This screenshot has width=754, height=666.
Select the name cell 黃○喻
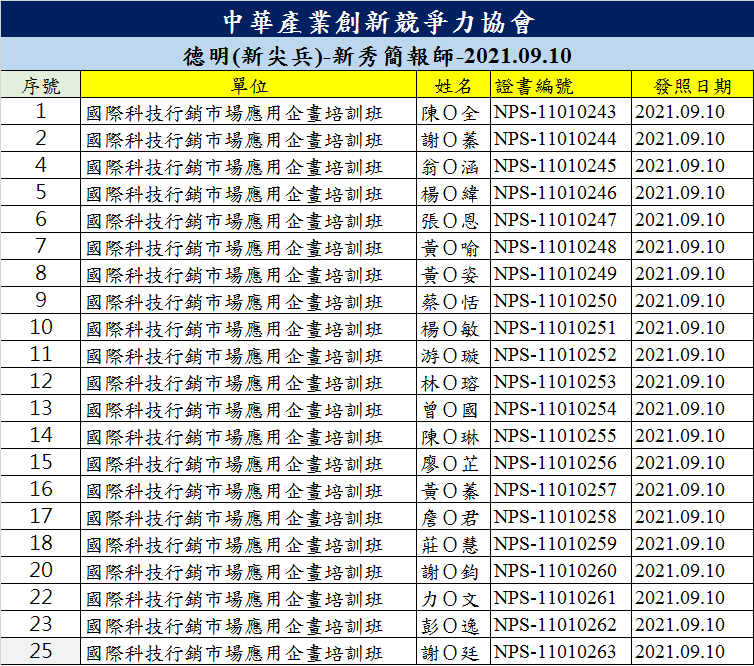point(451,247)
